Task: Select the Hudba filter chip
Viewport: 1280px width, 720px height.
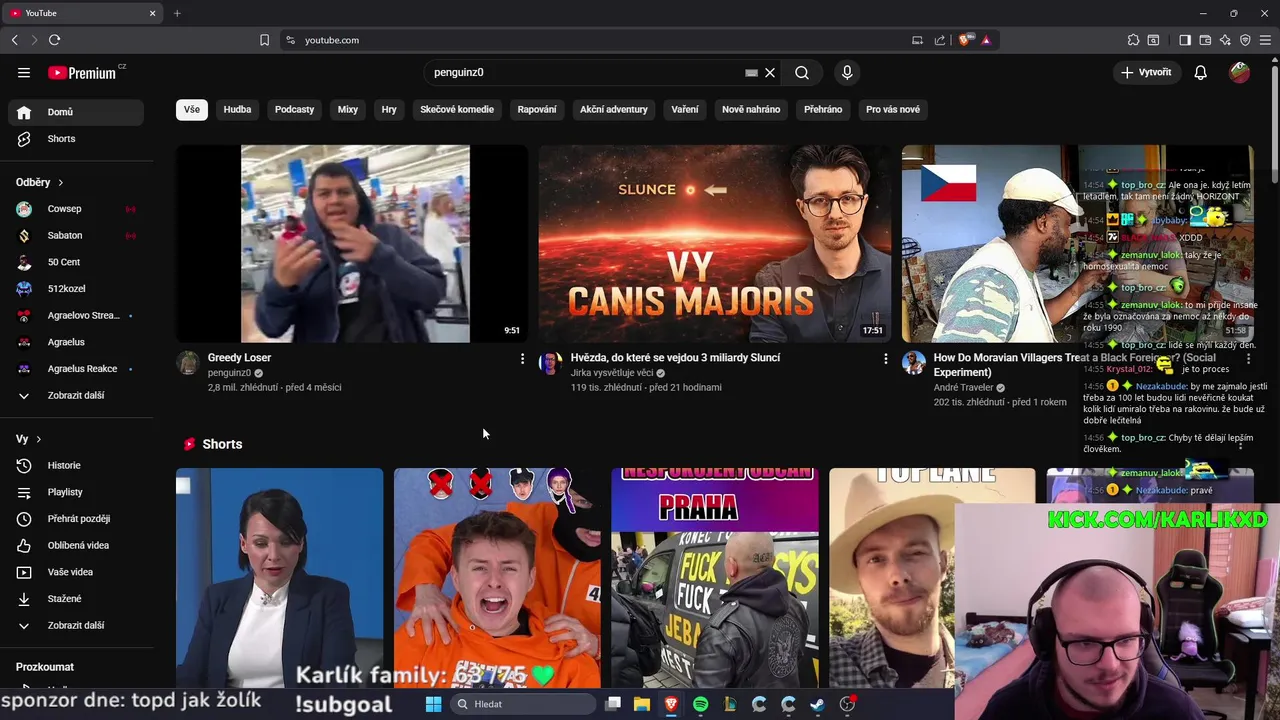Action: point(237,109)
